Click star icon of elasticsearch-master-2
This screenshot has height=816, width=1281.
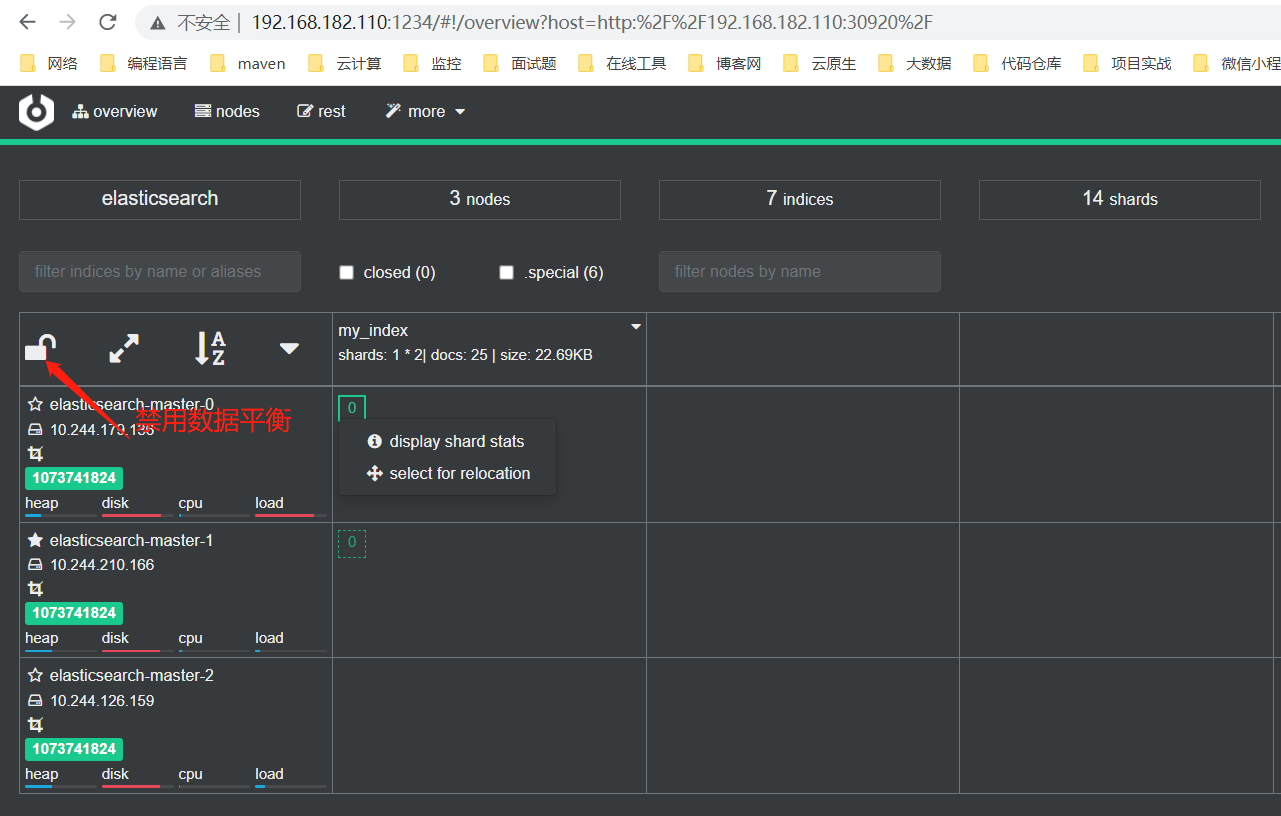35,675
